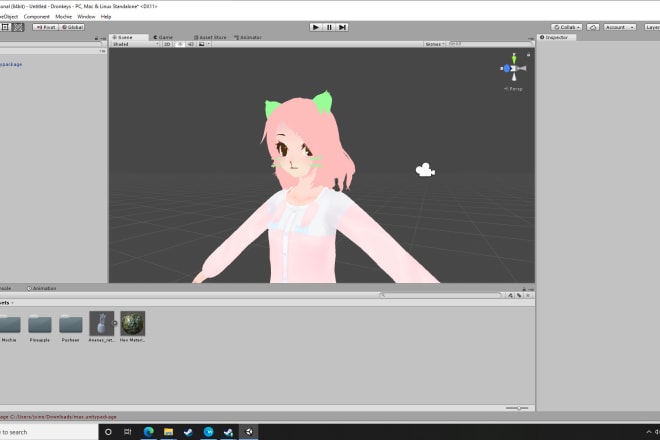Click the green Y axis of scene gizmo
660x440 pixels.
pos(514,59)
